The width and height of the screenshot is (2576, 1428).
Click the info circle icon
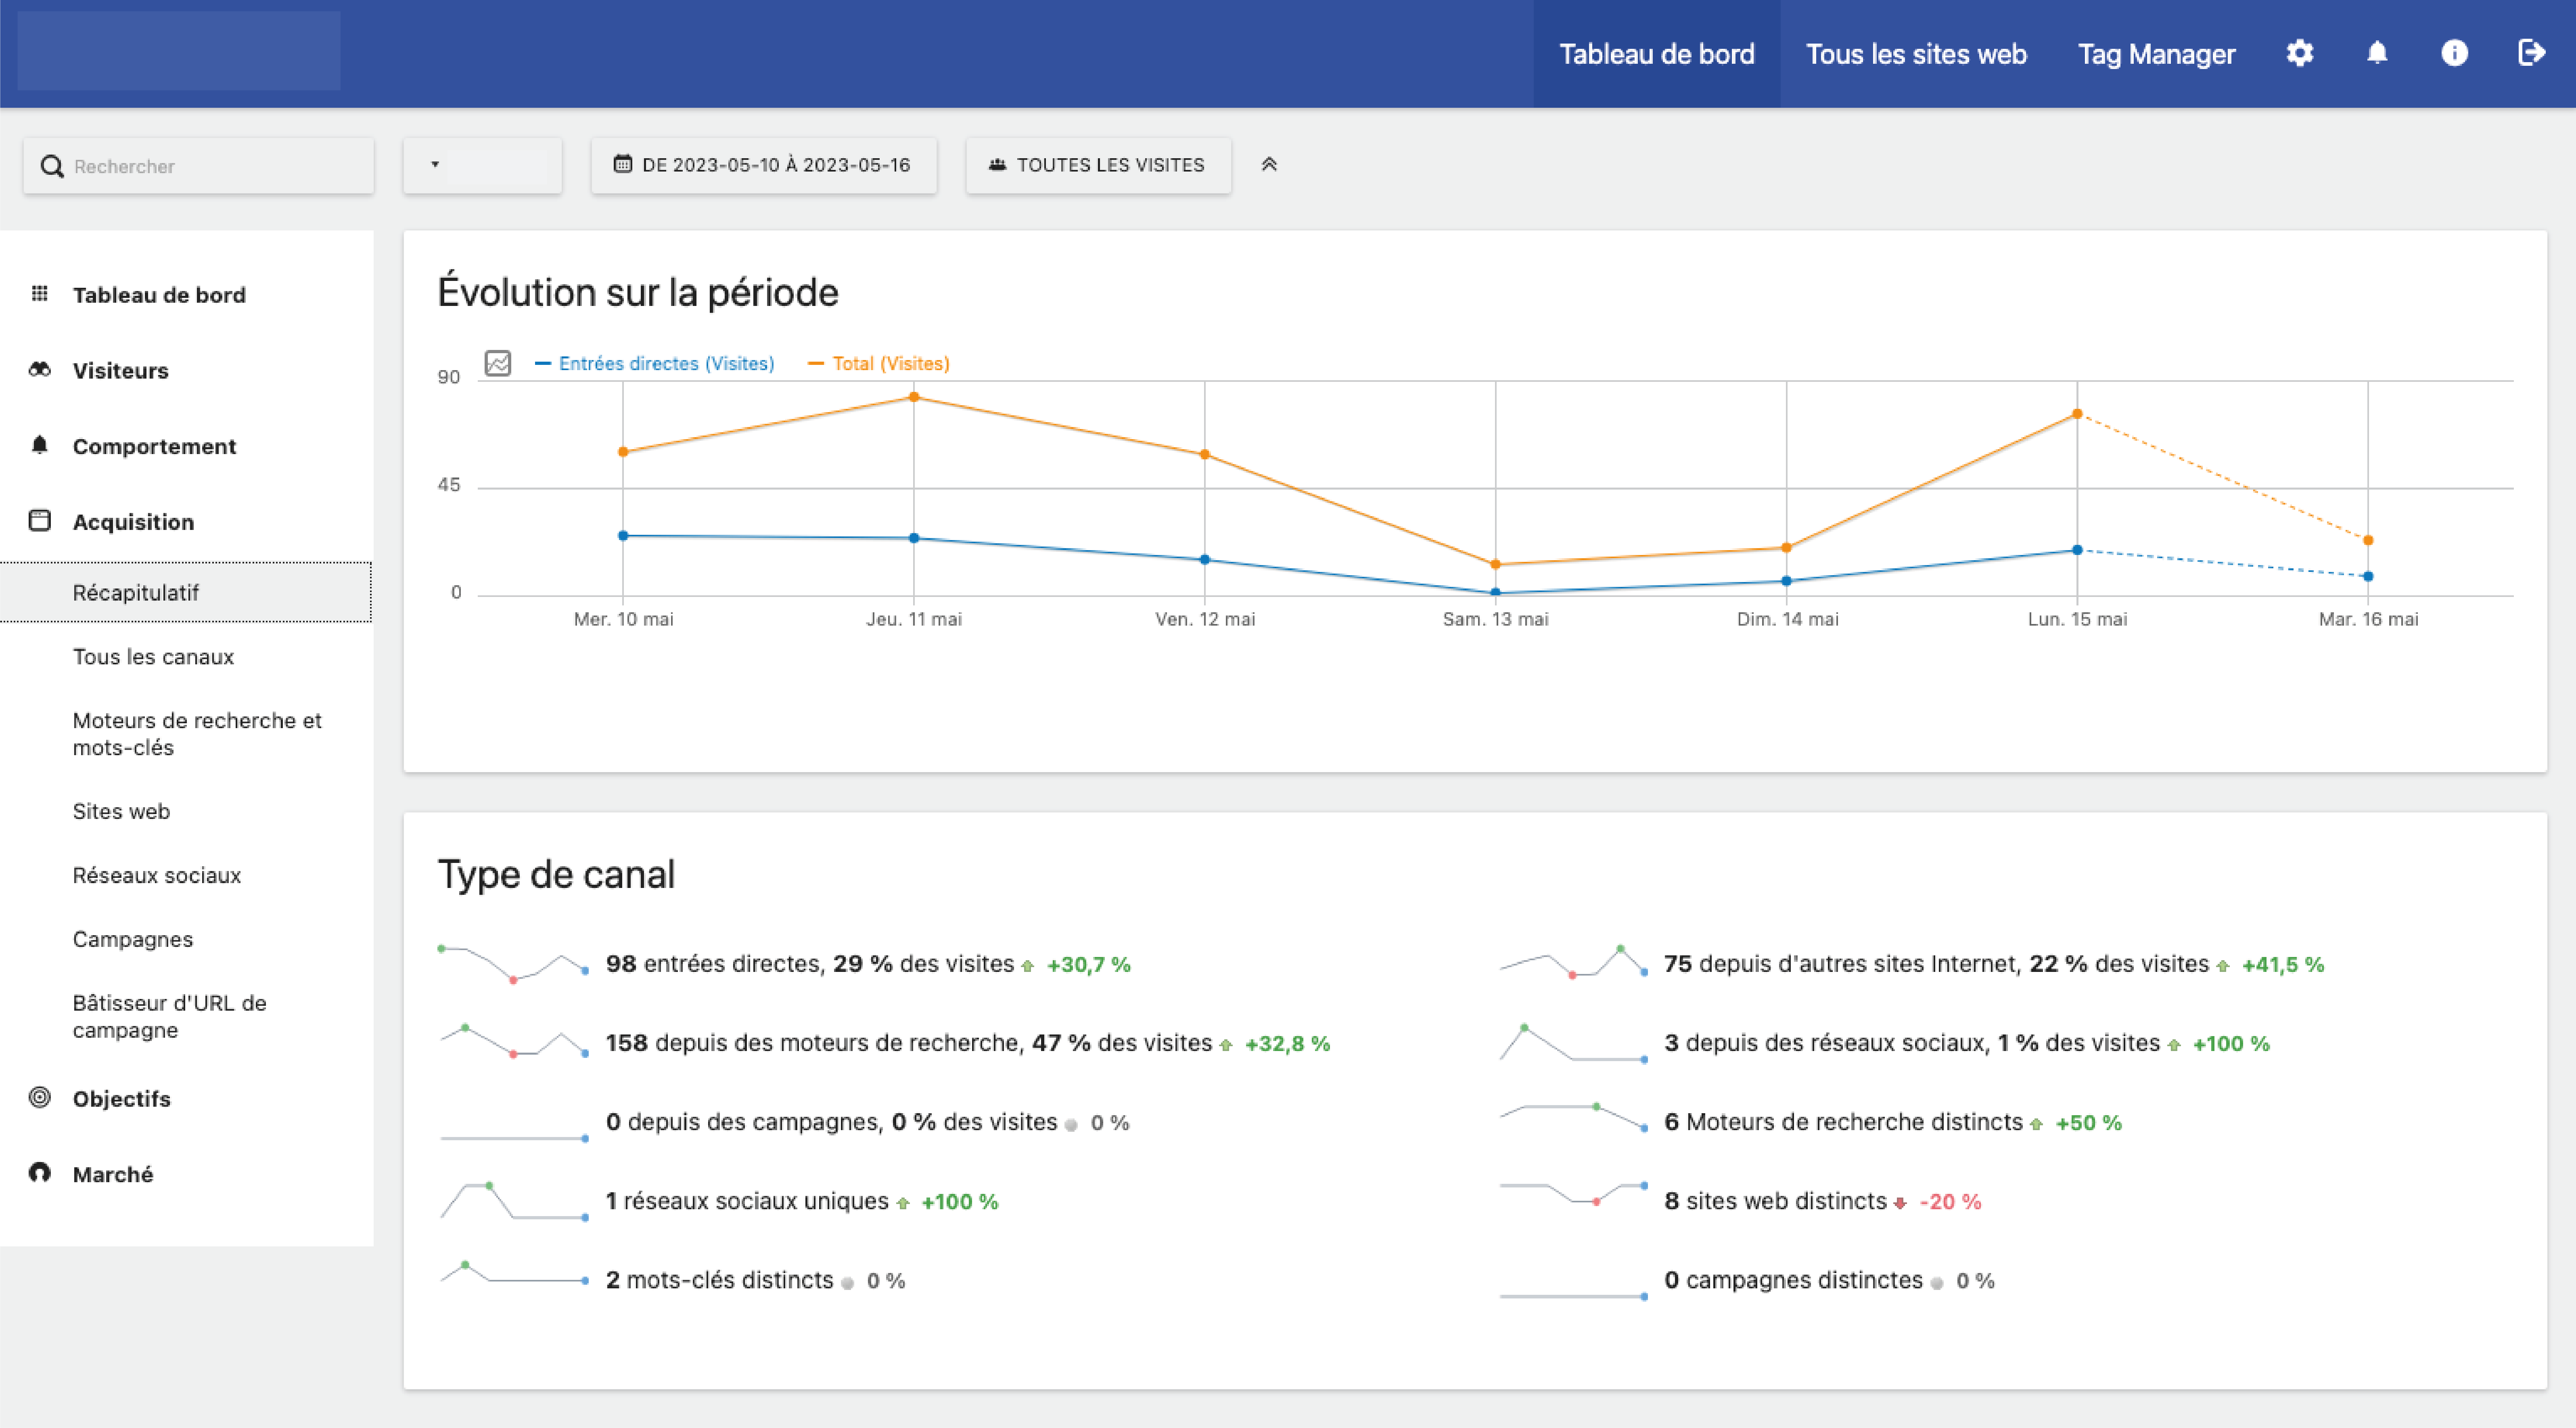pos(2454,53)
